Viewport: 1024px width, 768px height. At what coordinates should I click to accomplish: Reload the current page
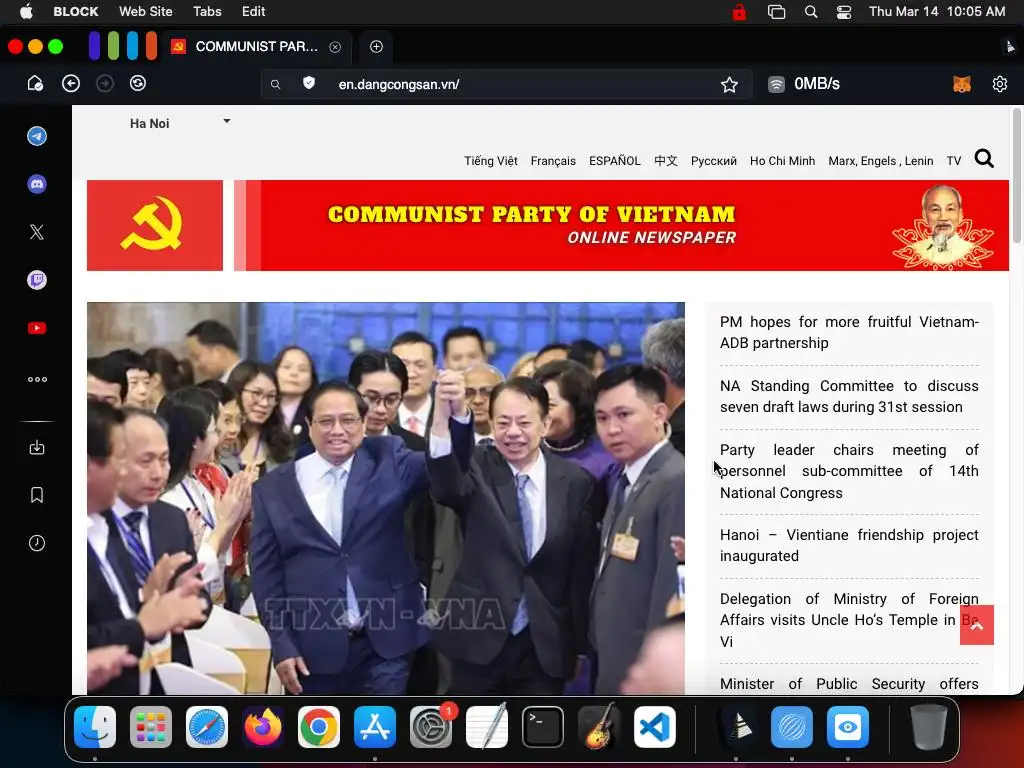(138, 84)
